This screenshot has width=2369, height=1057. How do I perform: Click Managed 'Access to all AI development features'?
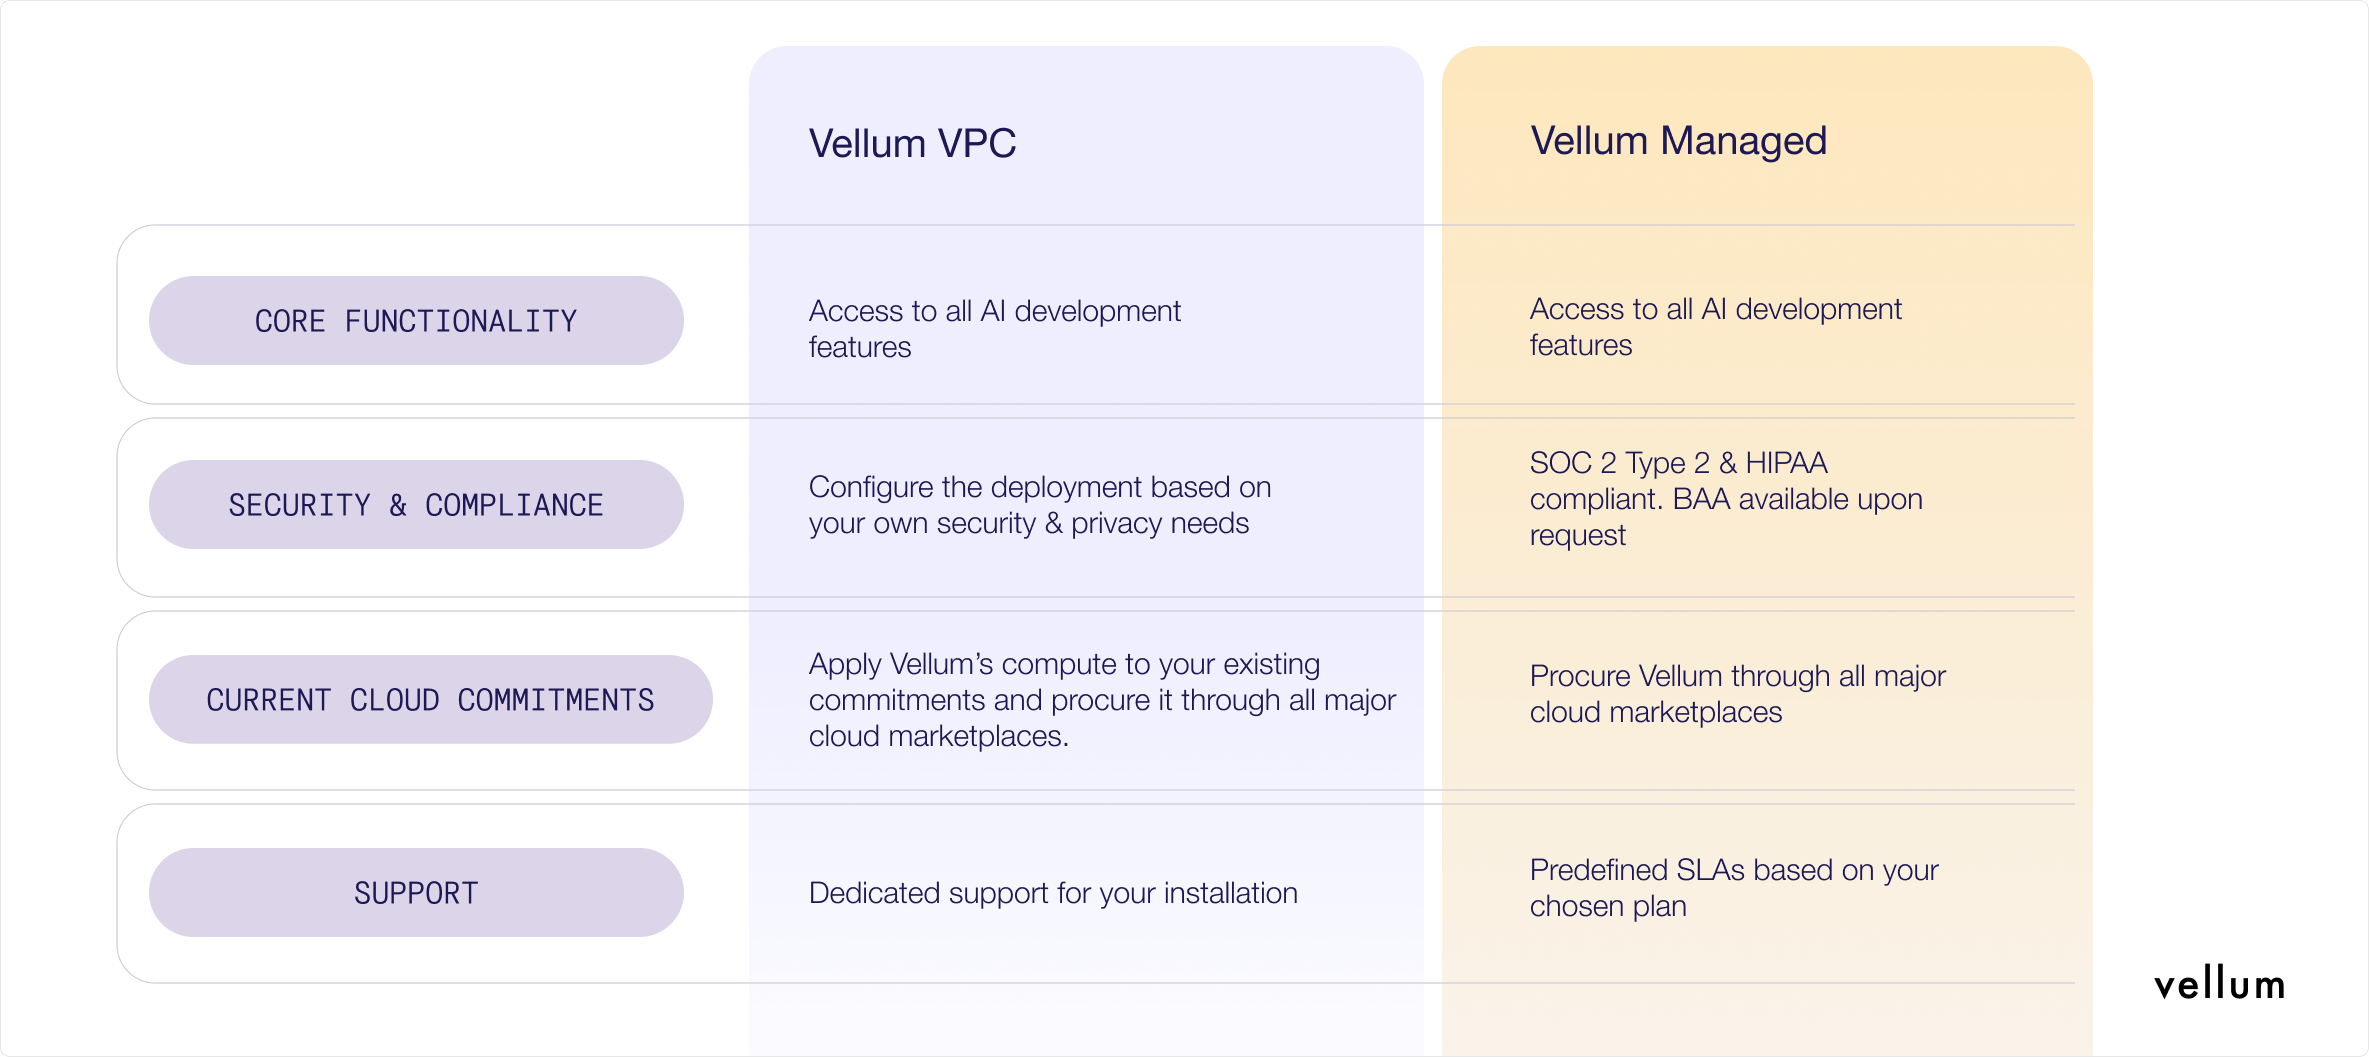point(1715,326)
